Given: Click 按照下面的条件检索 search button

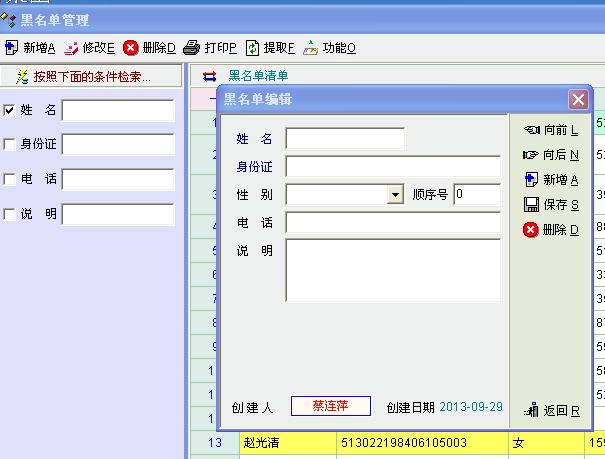Looking at the screenshot, I should point(91,76).
